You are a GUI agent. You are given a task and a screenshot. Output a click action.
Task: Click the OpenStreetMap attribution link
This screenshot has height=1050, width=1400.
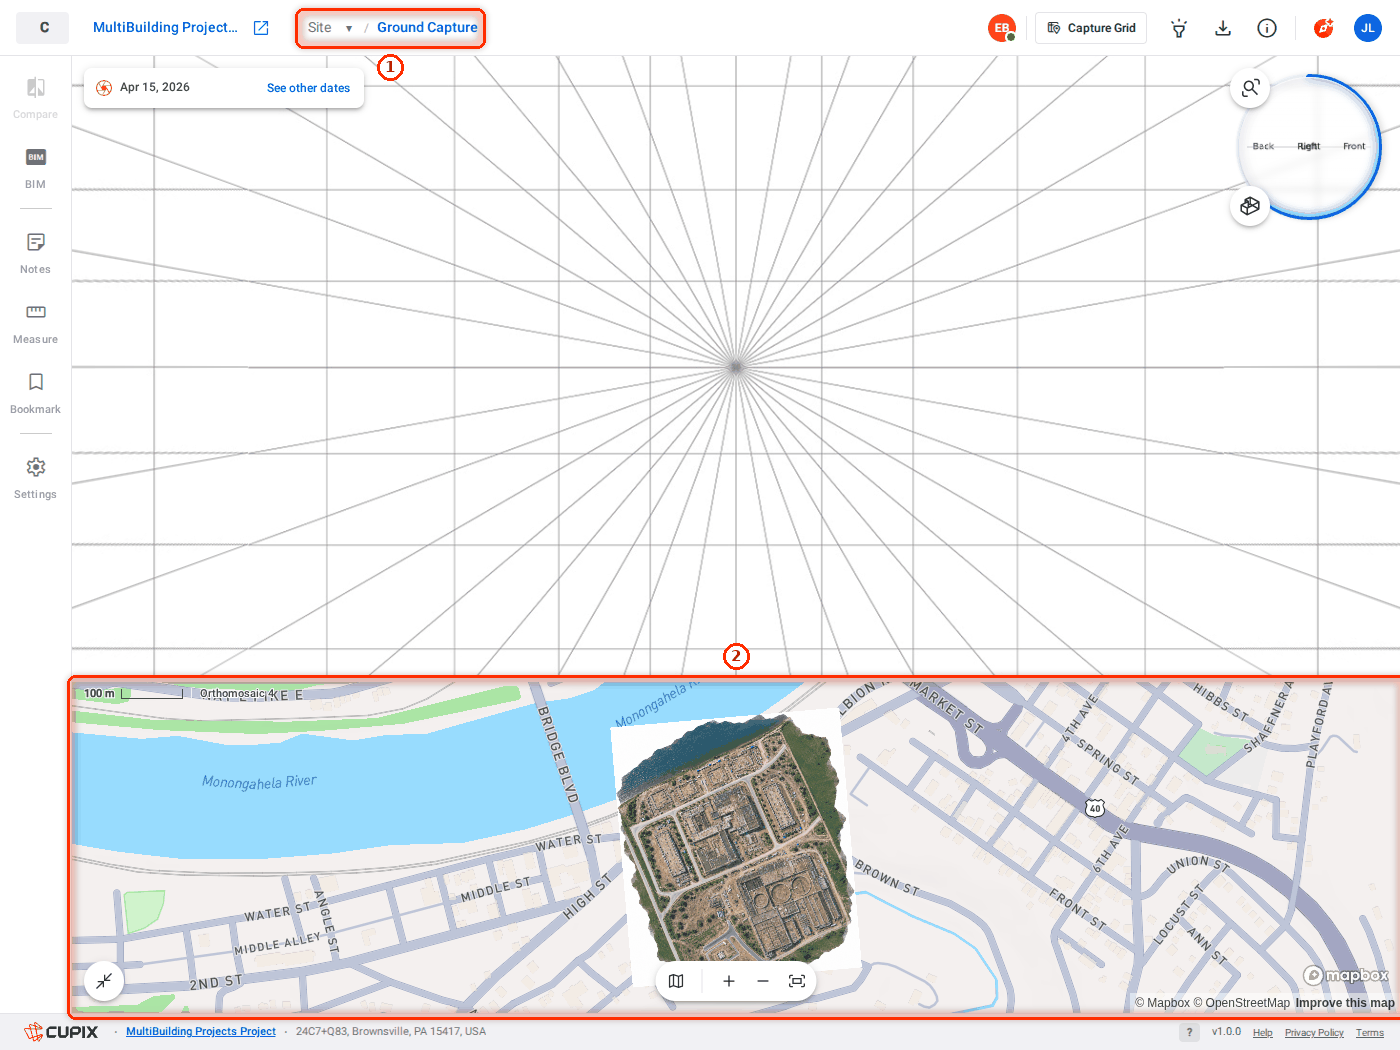1241,1003
